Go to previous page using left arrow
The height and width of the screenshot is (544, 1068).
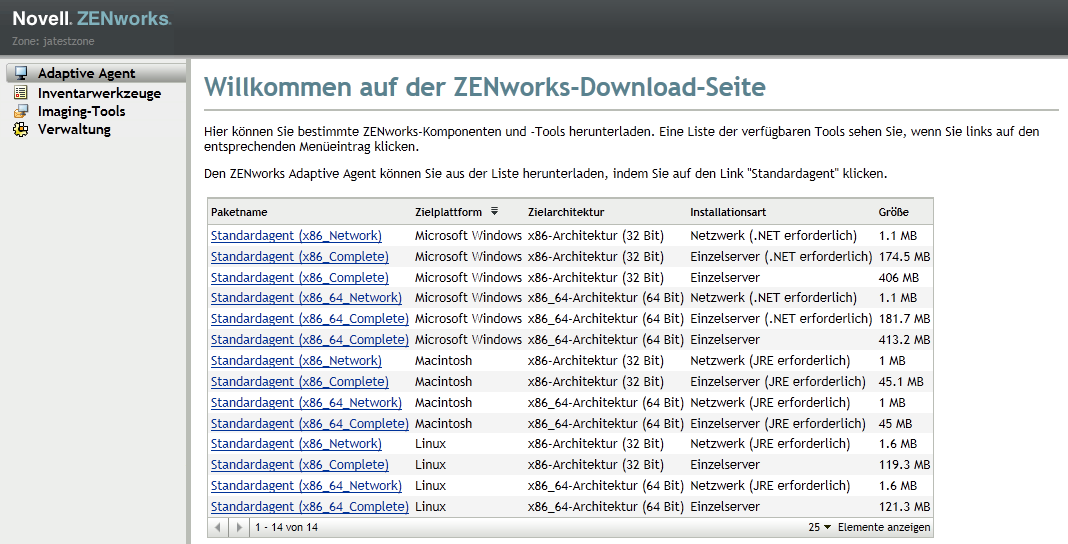[x=220, y=527]
